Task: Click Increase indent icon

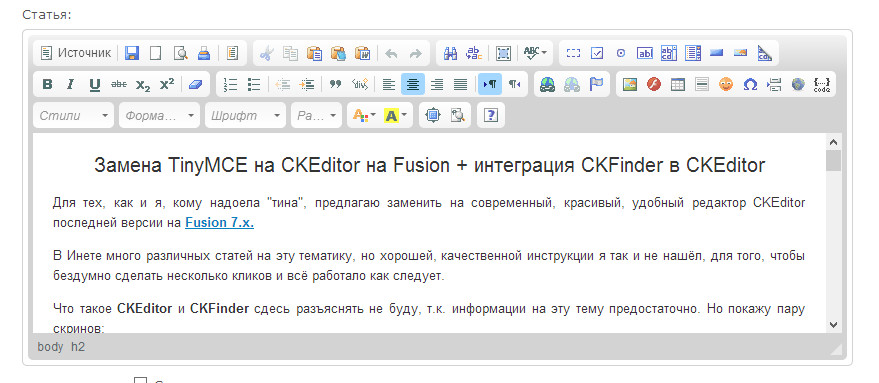Action: tap(307, 84)
